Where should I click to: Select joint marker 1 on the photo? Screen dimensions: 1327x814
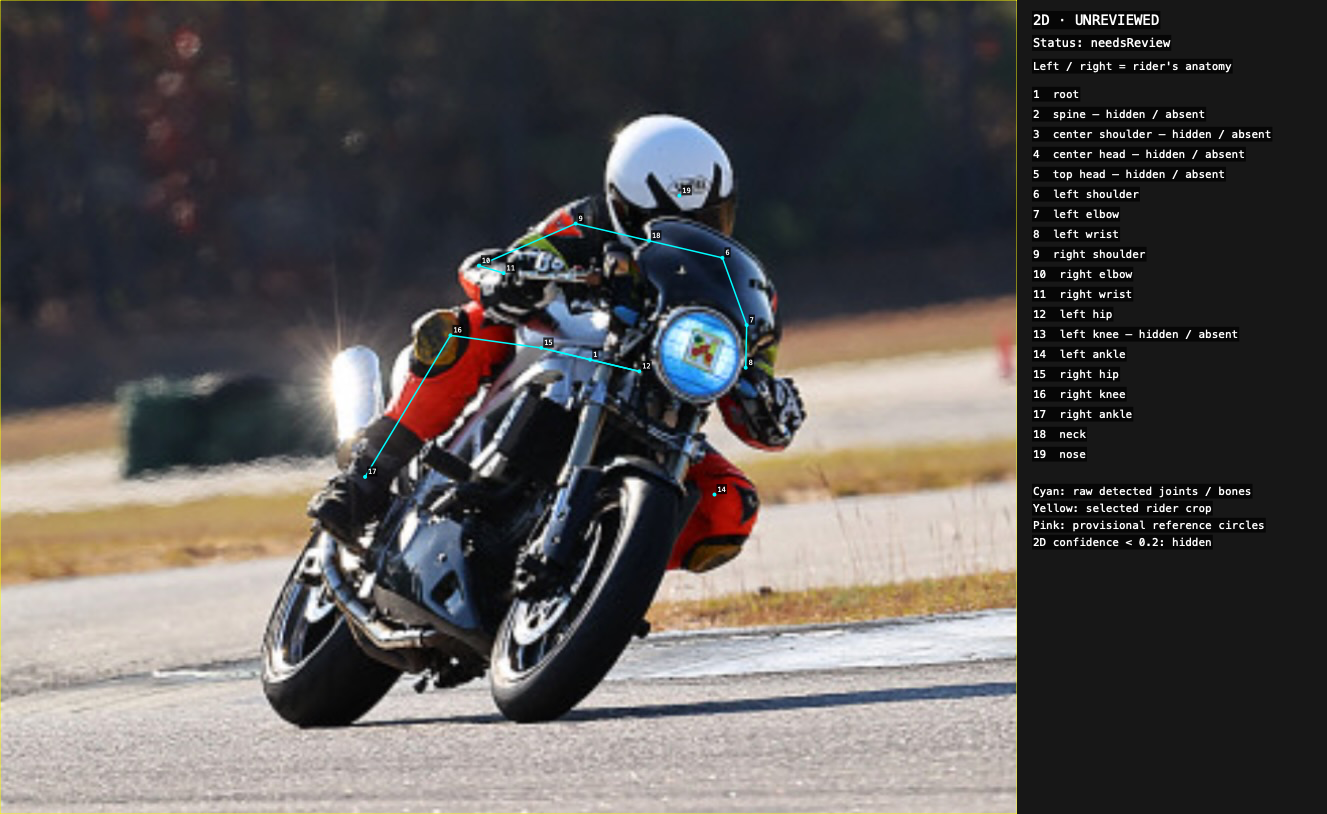pyautogui.click(x=590, y=360)
